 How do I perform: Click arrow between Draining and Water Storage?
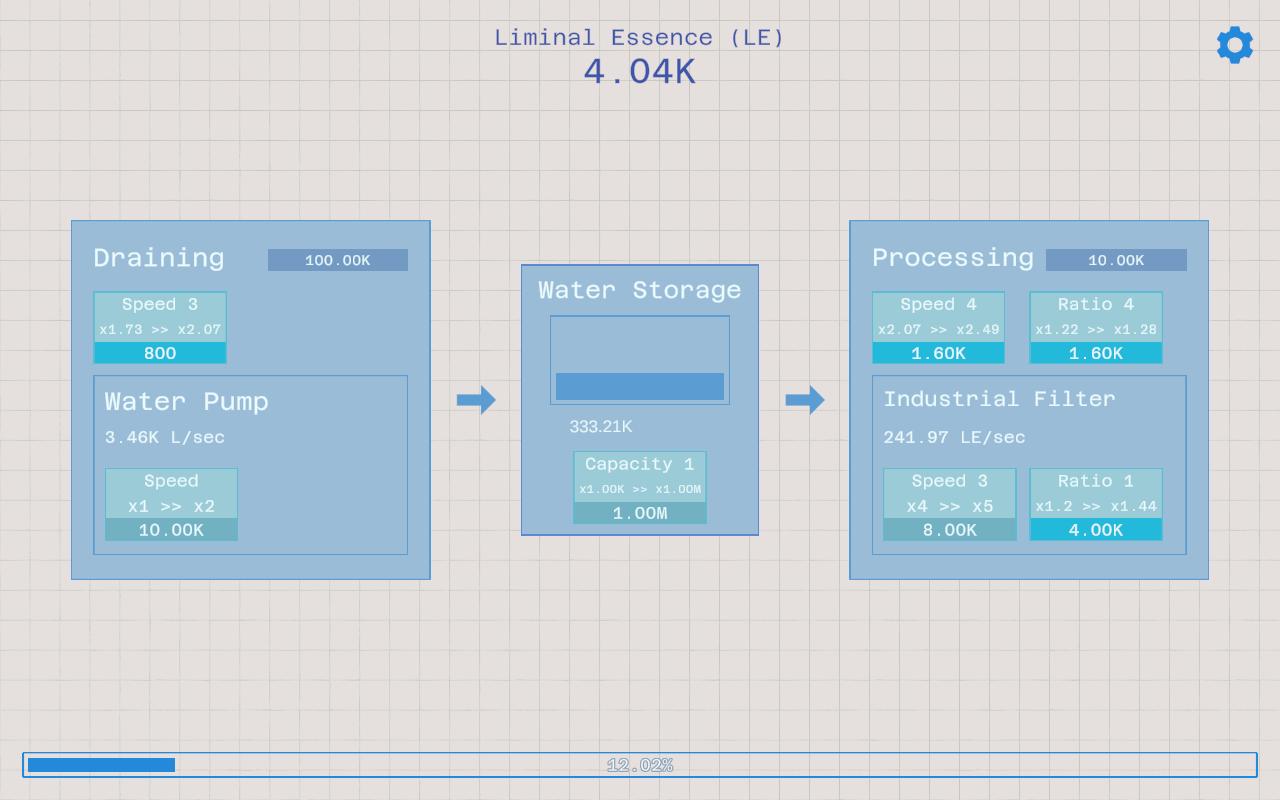pyautogui.click(x=476, y=400)
